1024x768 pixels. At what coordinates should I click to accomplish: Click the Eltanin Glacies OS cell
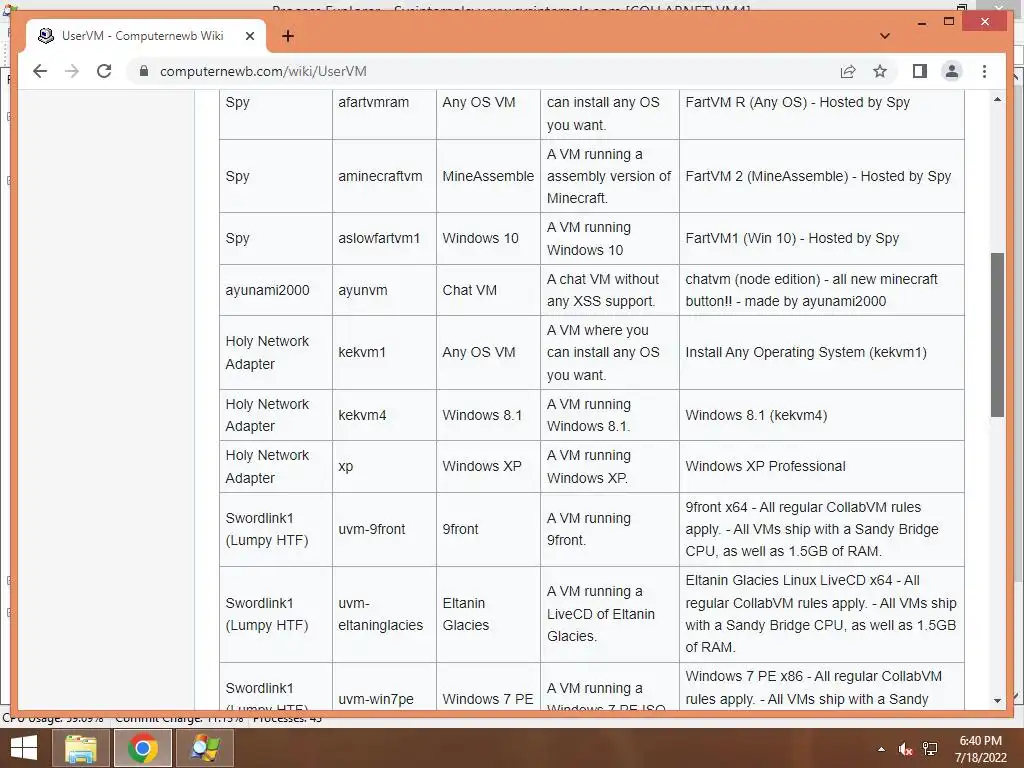pyautogui.click(x=488, y=614)
